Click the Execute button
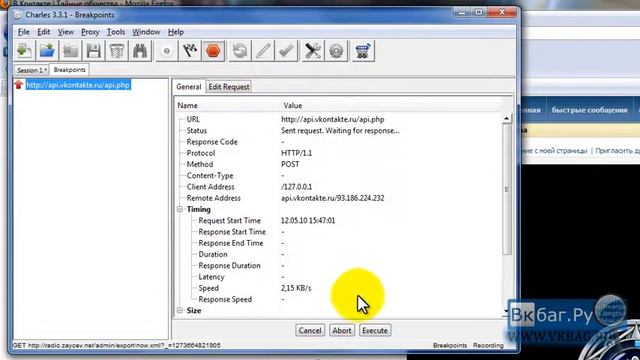Image resolution: width=640 pixels, height=360 pixels. 375,330
